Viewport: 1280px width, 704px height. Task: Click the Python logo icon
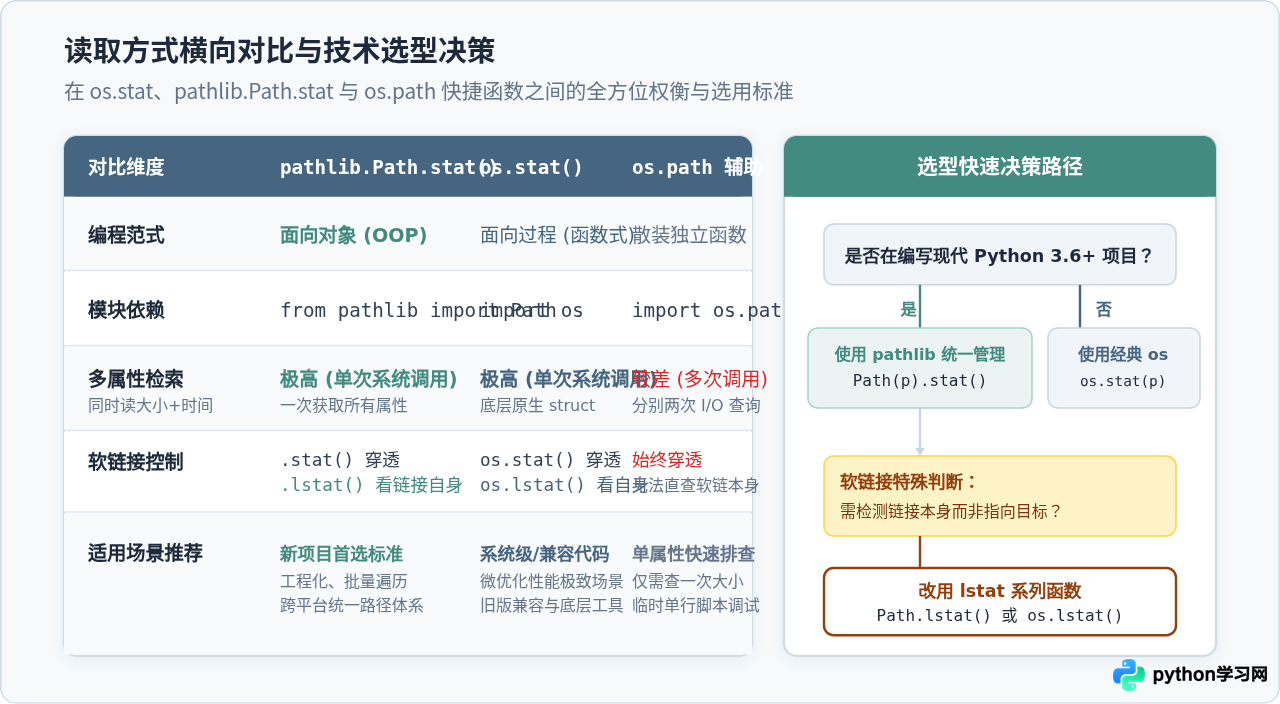(1129, 675)
